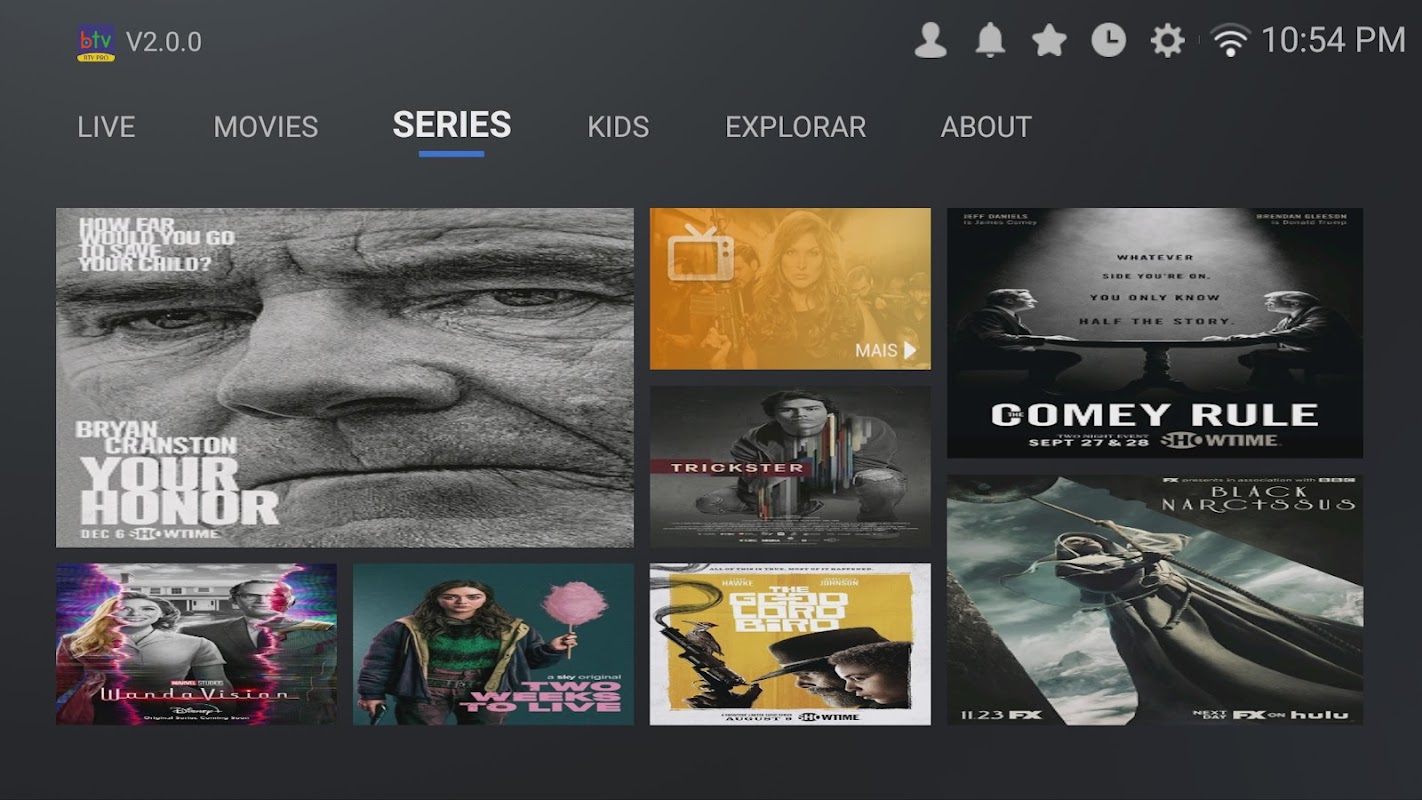The image size is (1422, 800).
Task: Click the Wi-Fi status icon
Action: 1230,41
